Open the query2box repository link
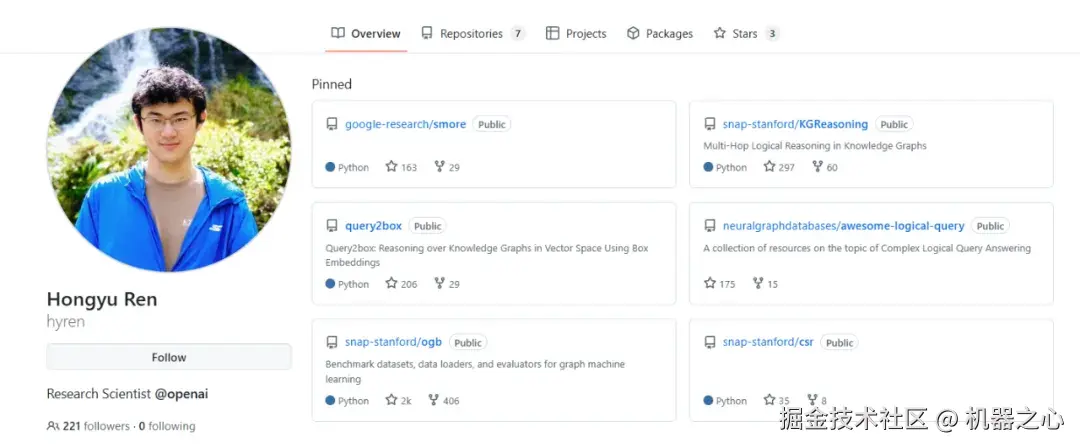This screenshot has width=1080, height=448. pyautogui.click(x=373, y=225)
